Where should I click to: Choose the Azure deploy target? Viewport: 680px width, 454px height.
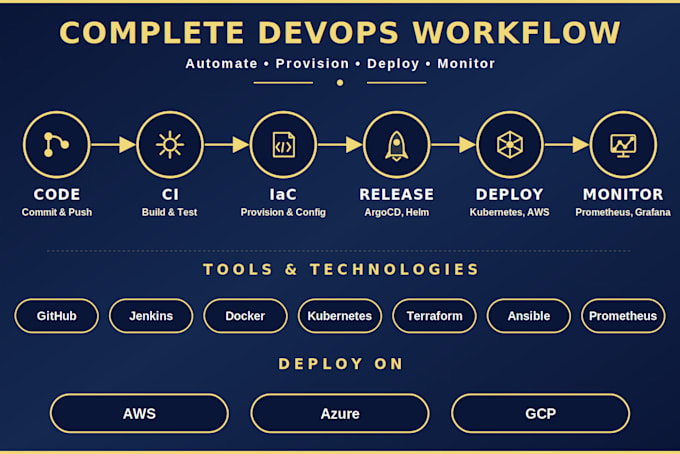click(340, 413)
